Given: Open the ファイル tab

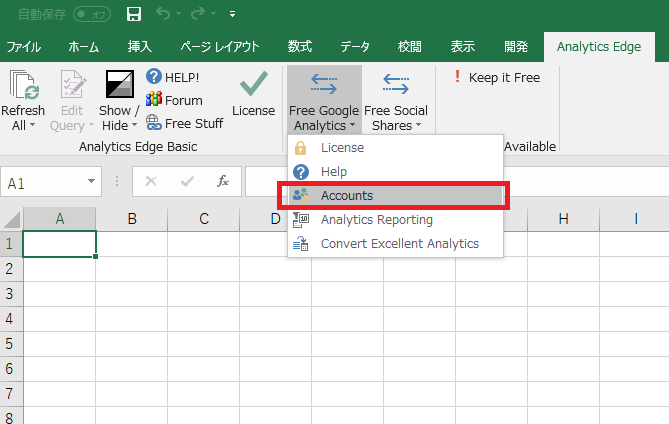Looking at the screenshot, I should [24, 46].
